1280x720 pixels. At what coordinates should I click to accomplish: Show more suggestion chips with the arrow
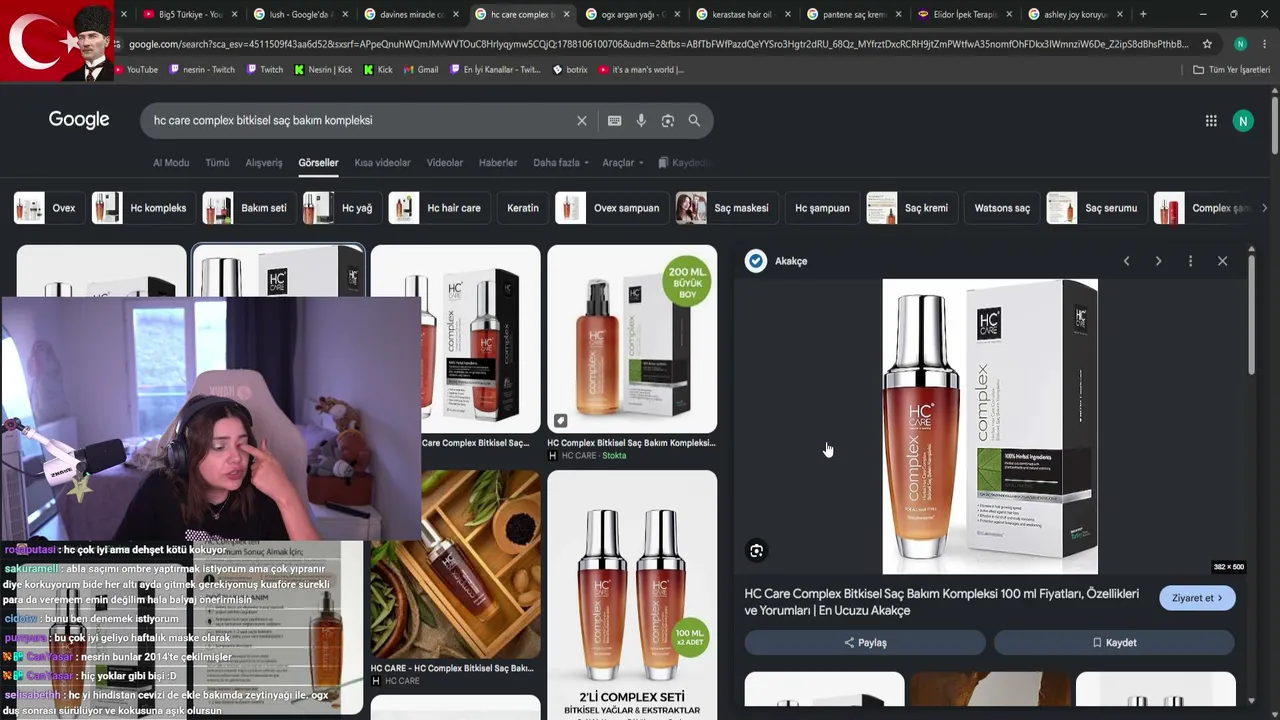1264,208
